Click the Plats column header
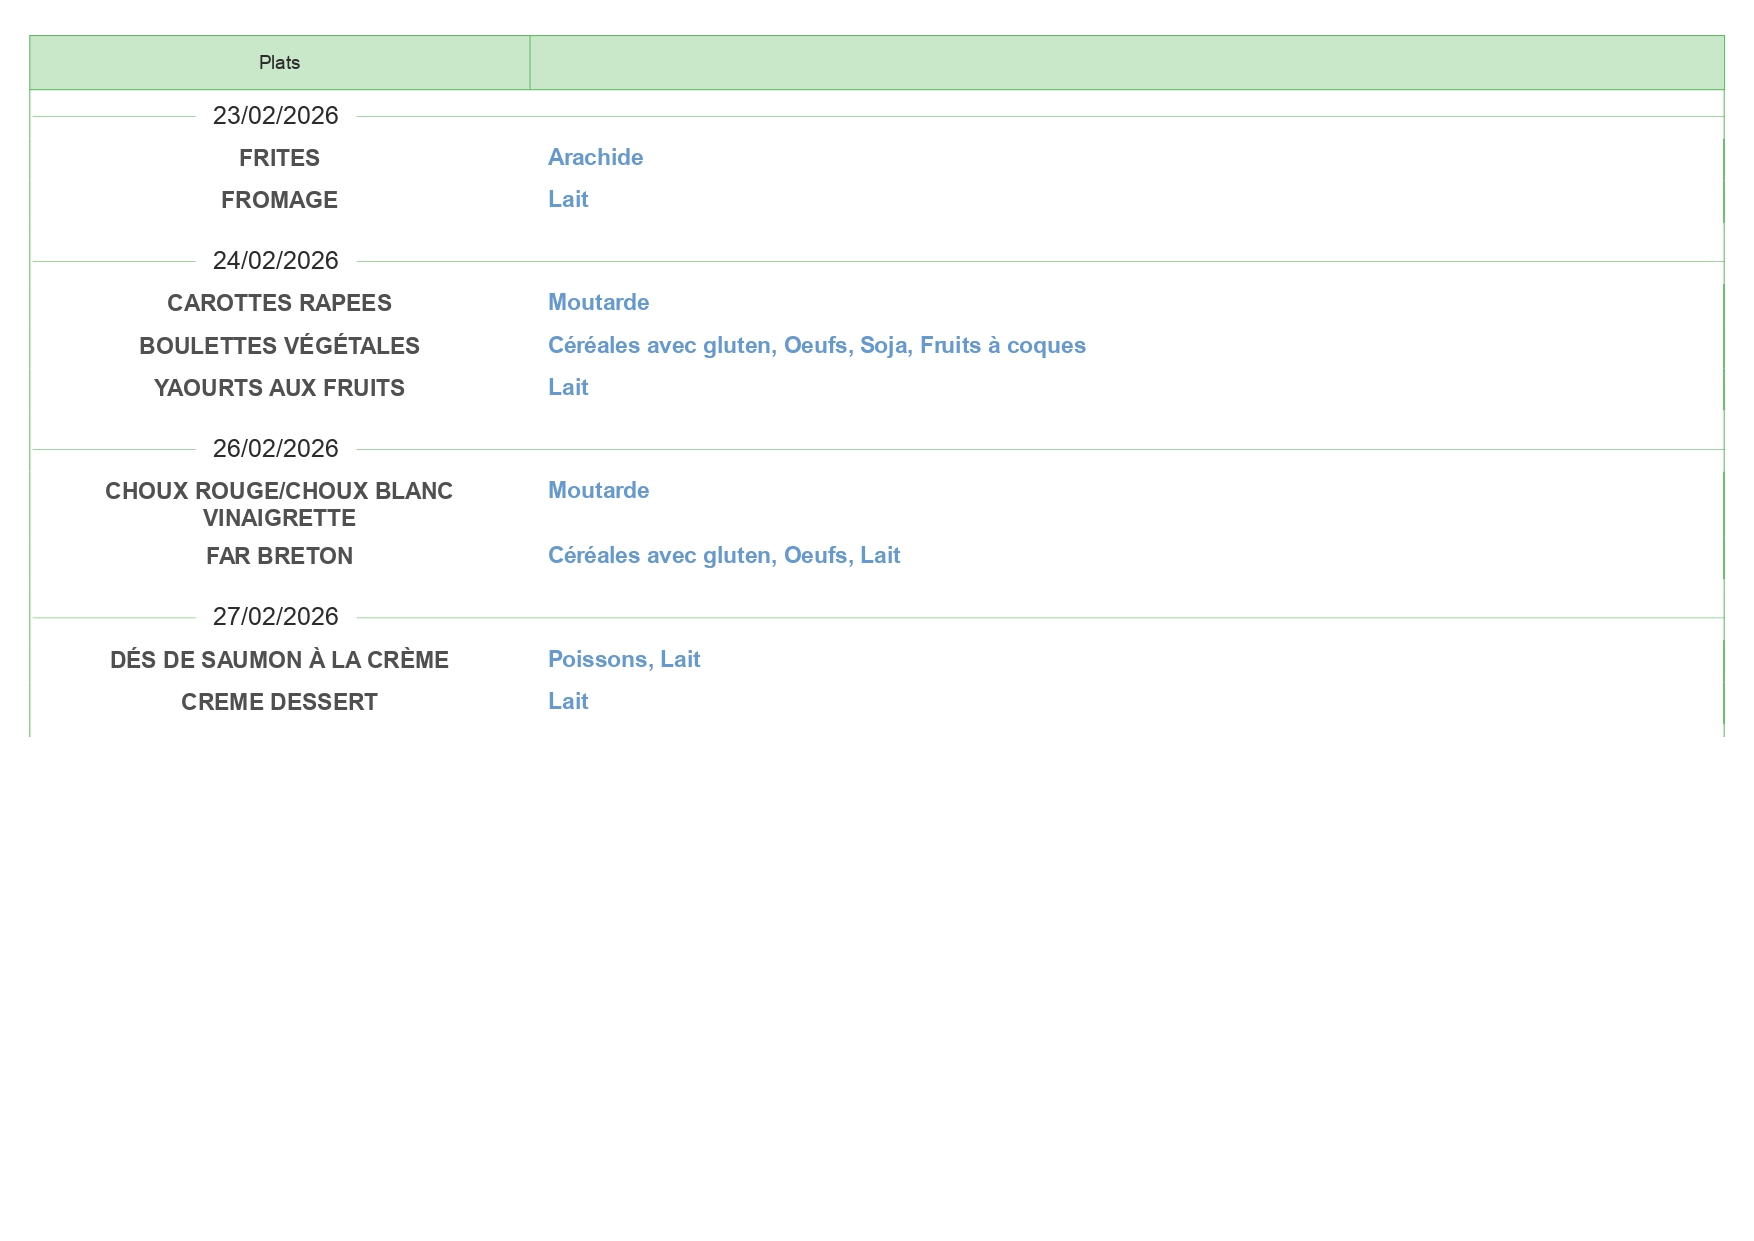The height and width of the screenshot is (1241, 1754). click(279, 63)
